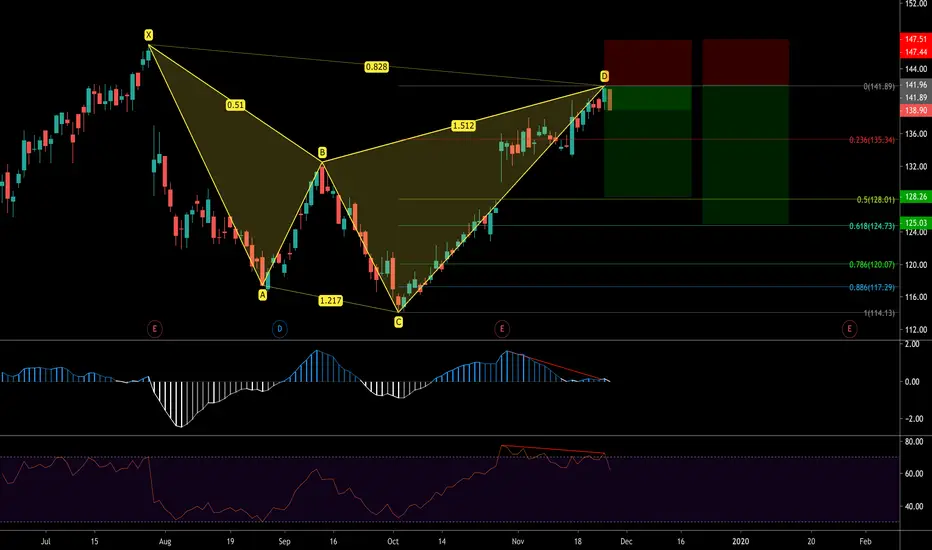Select the 120.00 price axis value

click(916, 265)
